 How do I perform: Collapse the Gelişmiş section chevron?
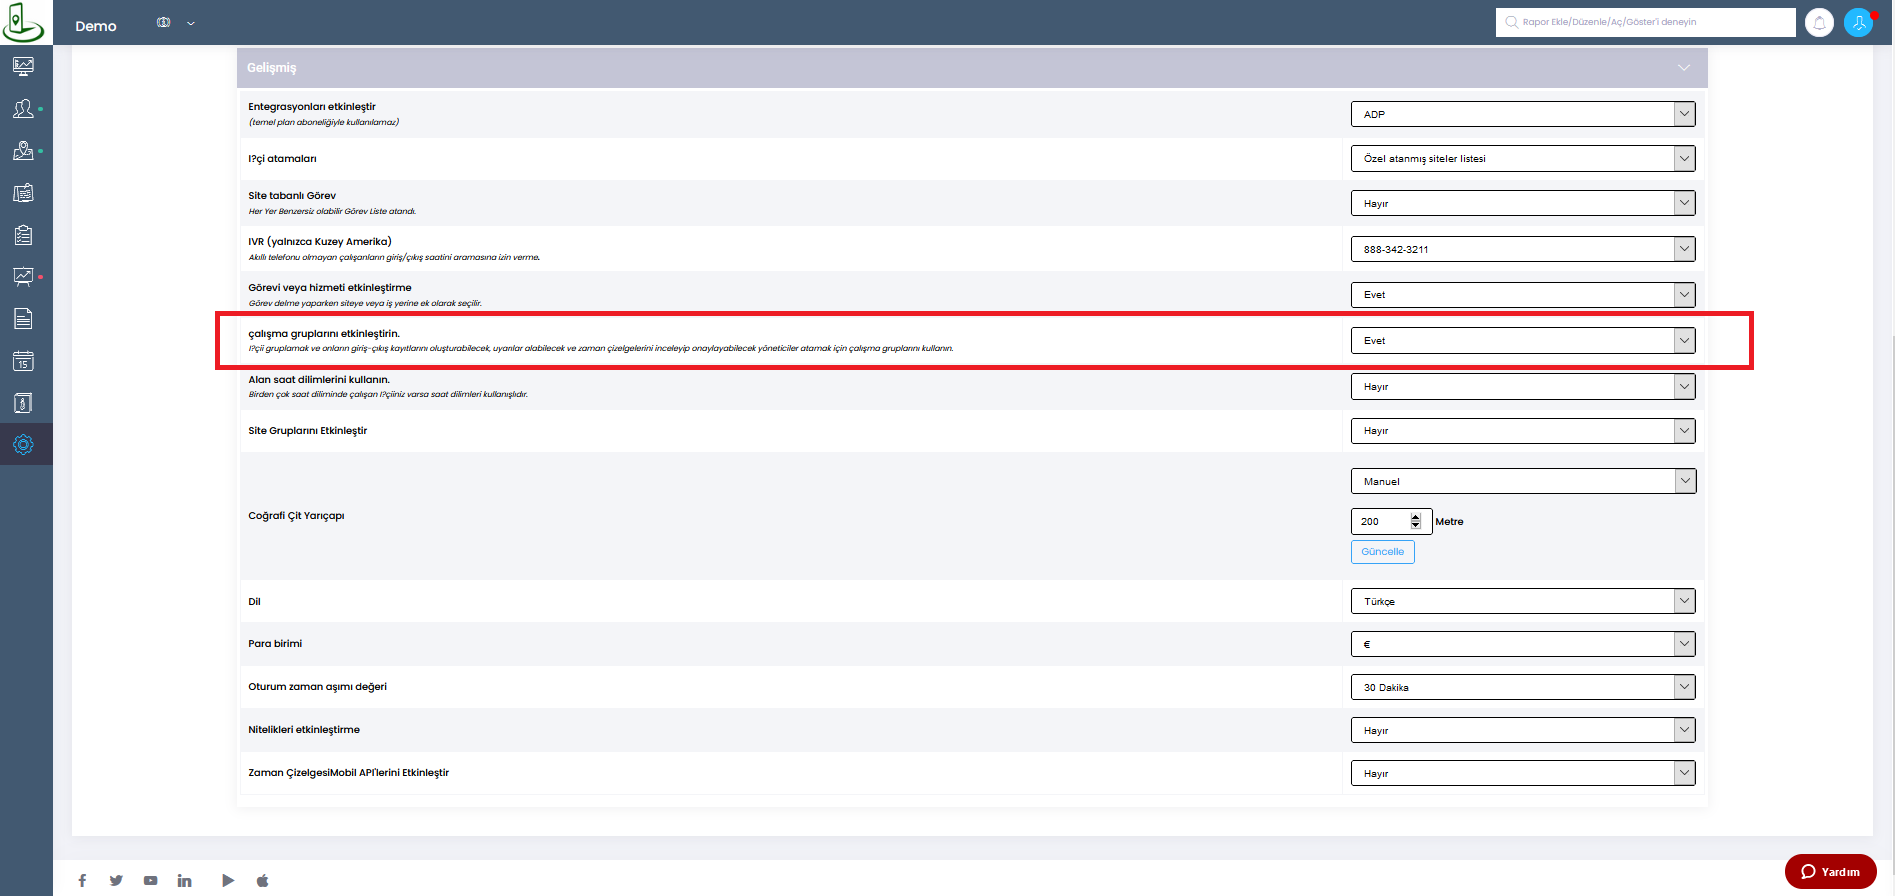[1684, 68]
